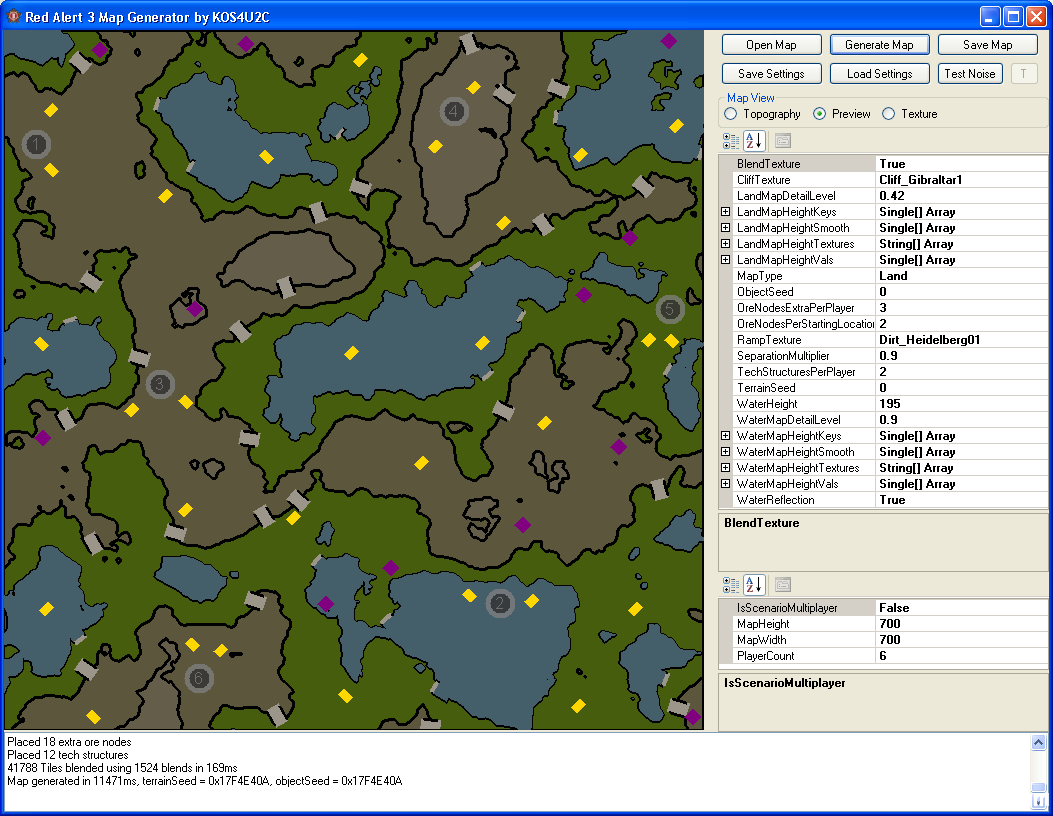Click the Save Map button
This screenshot has width=1053, height=816.
pos(988,45)
